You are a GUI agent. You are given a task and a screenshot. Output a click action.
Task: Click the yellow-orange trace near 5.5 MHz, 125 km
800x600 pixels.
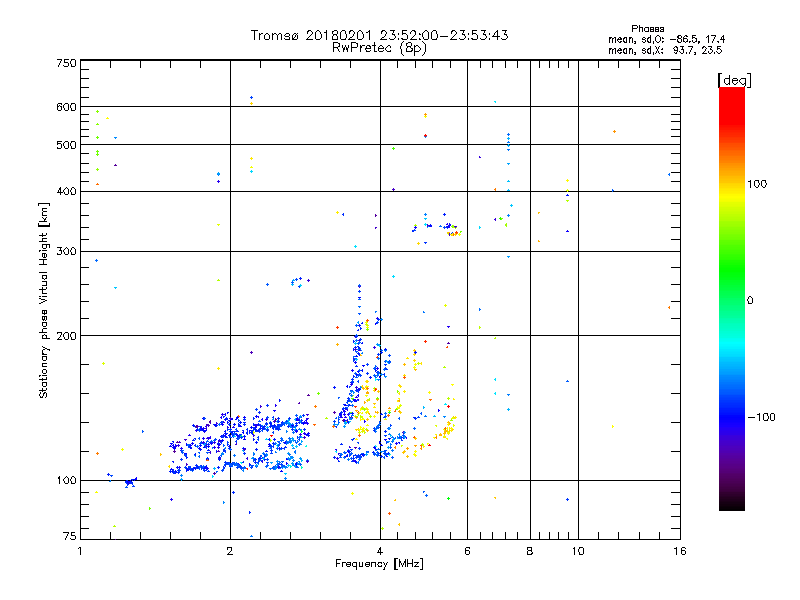pyautogui.click(x=446, y=429)
